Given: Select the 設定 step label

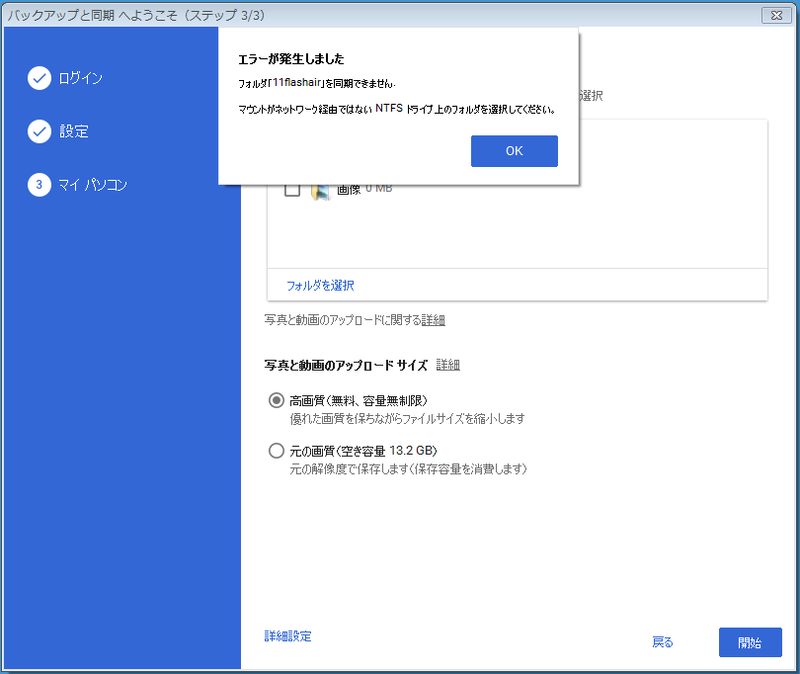Looking at the screenshot, I should (74, 132).
